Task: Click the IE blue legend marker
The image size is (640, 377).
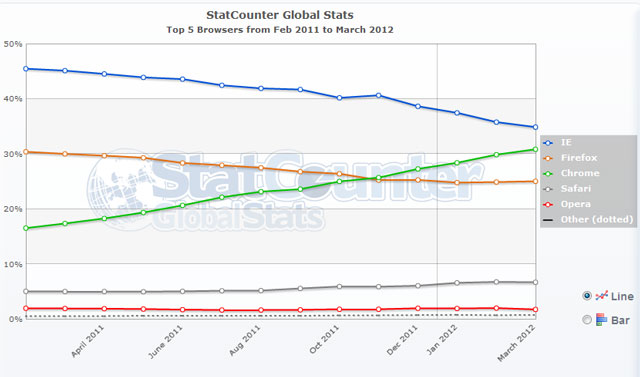Action: (548, 143)
